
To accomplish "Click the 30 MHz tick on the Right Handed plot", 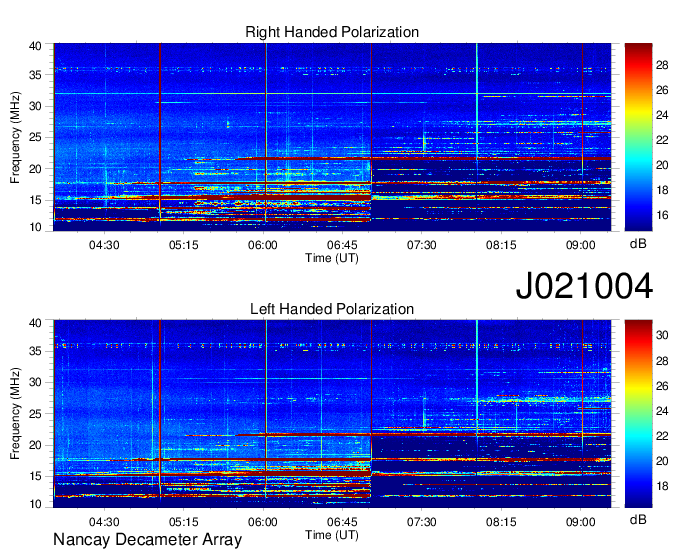I will [35, 106].
